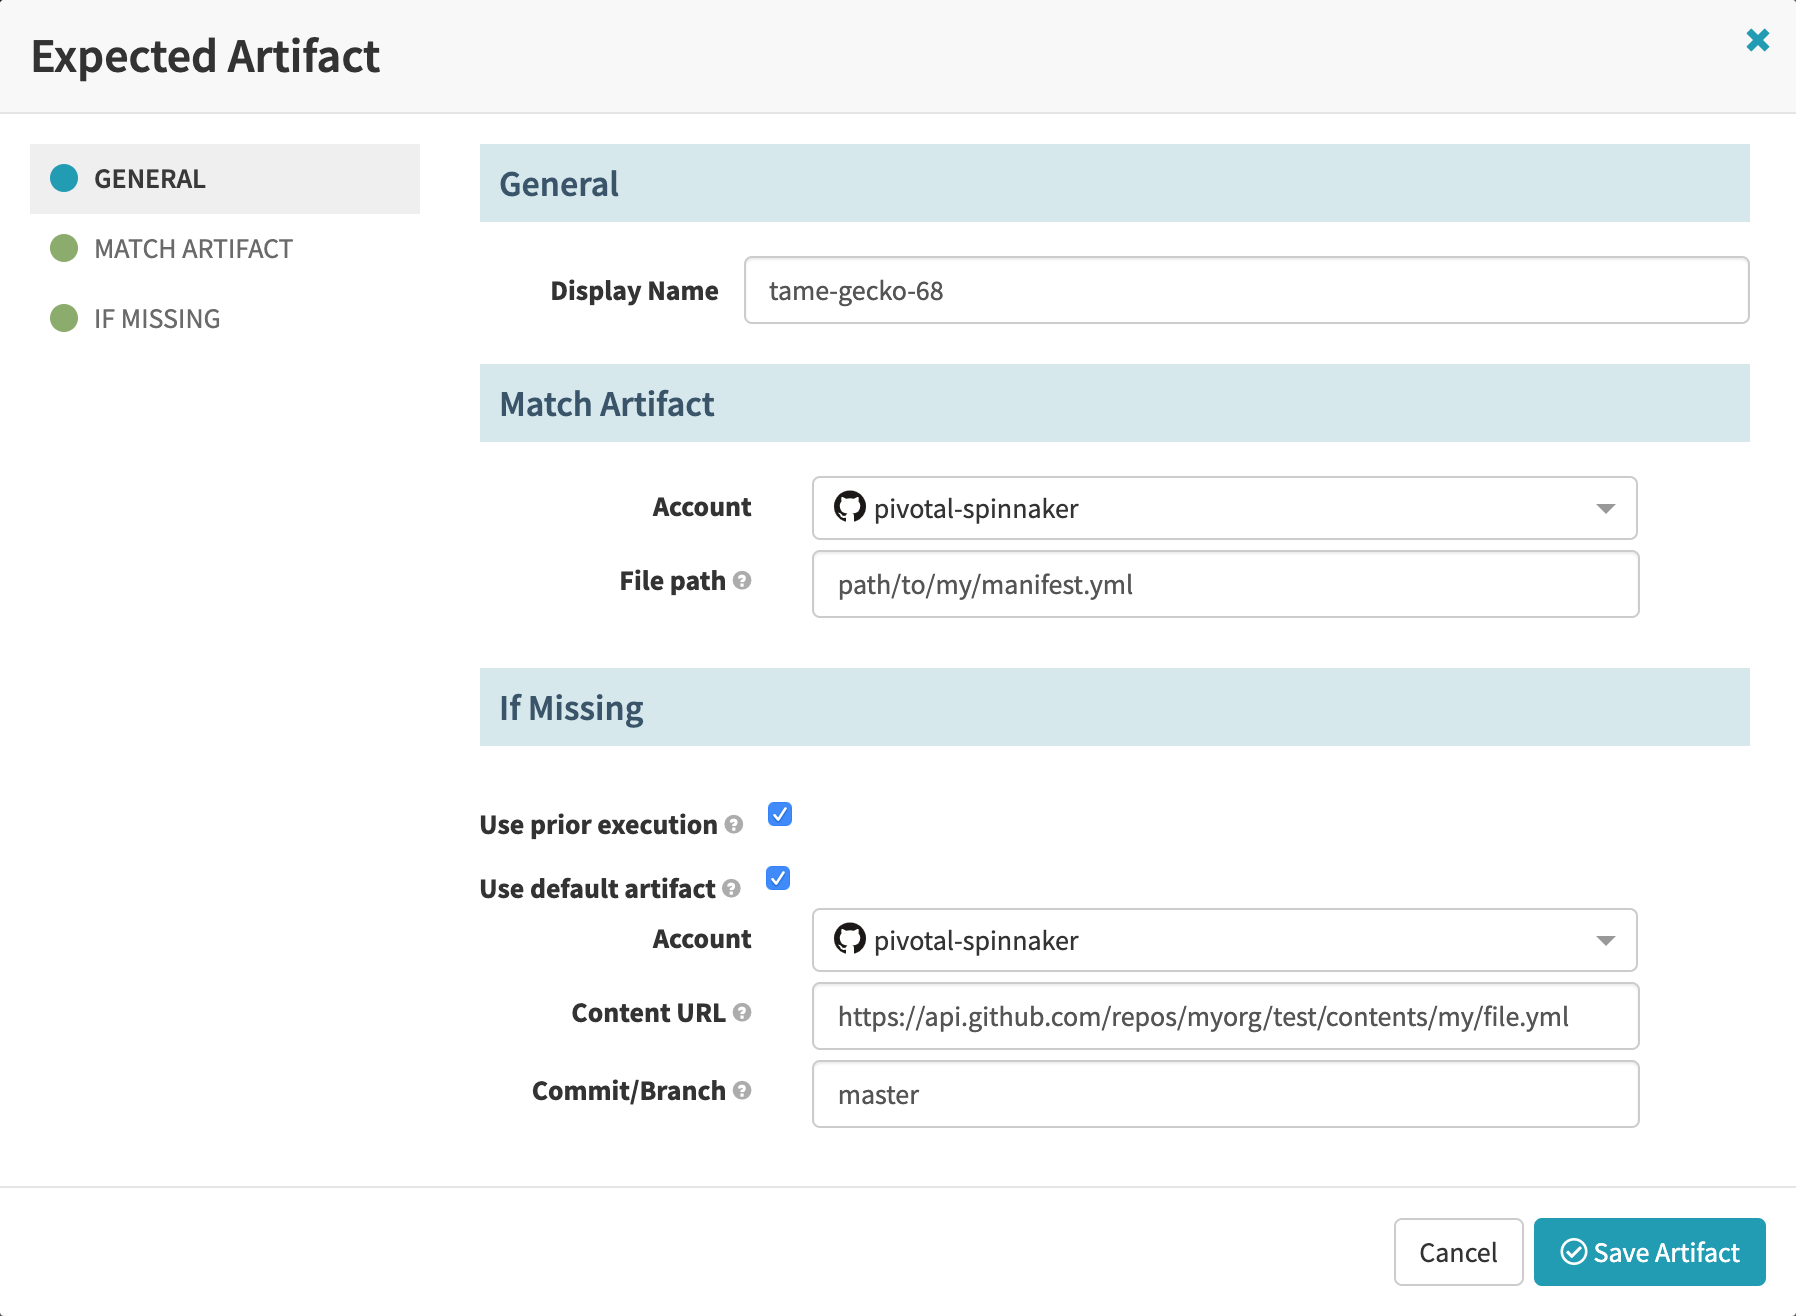
Task: Switch to the IF MISSING sidebar section
Action: (x=156, y=318)
